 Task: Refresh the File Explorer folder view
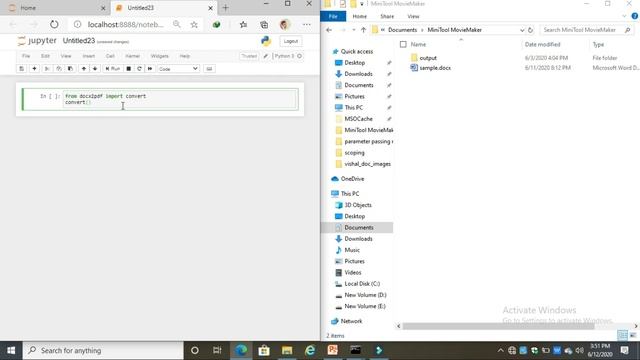[x=530, y=30]
